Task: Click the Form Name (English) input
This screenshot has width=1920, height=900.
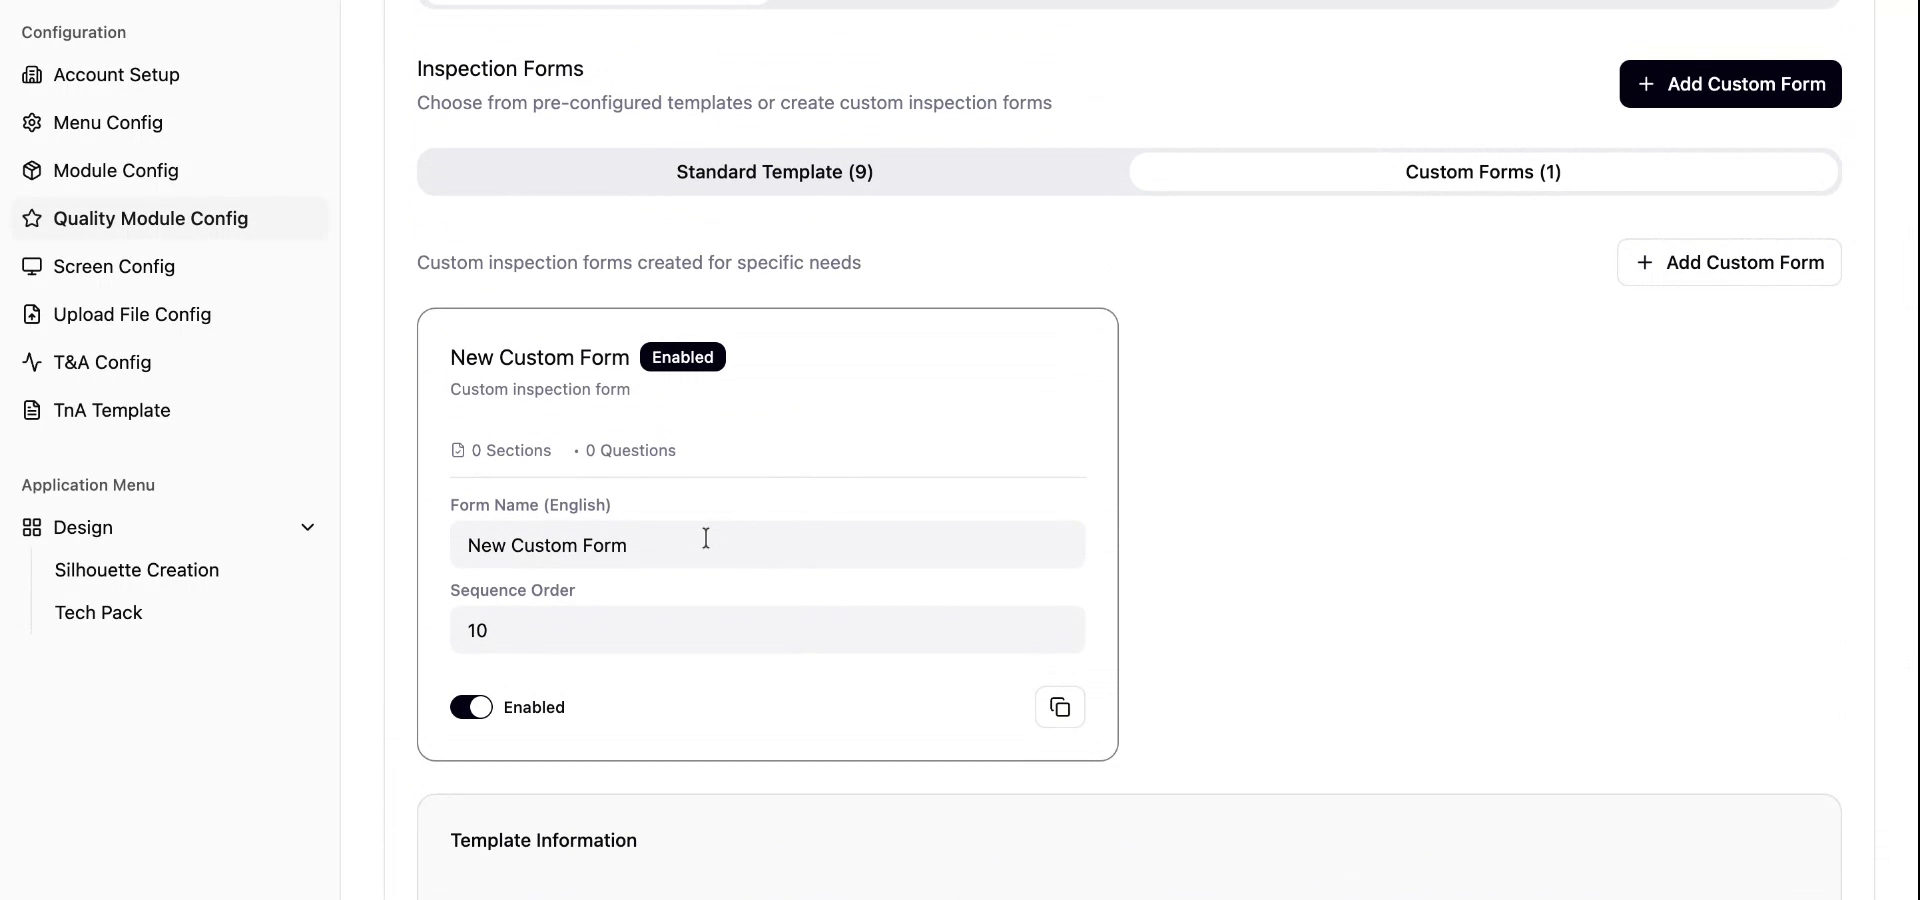Action: pos(766,545)
